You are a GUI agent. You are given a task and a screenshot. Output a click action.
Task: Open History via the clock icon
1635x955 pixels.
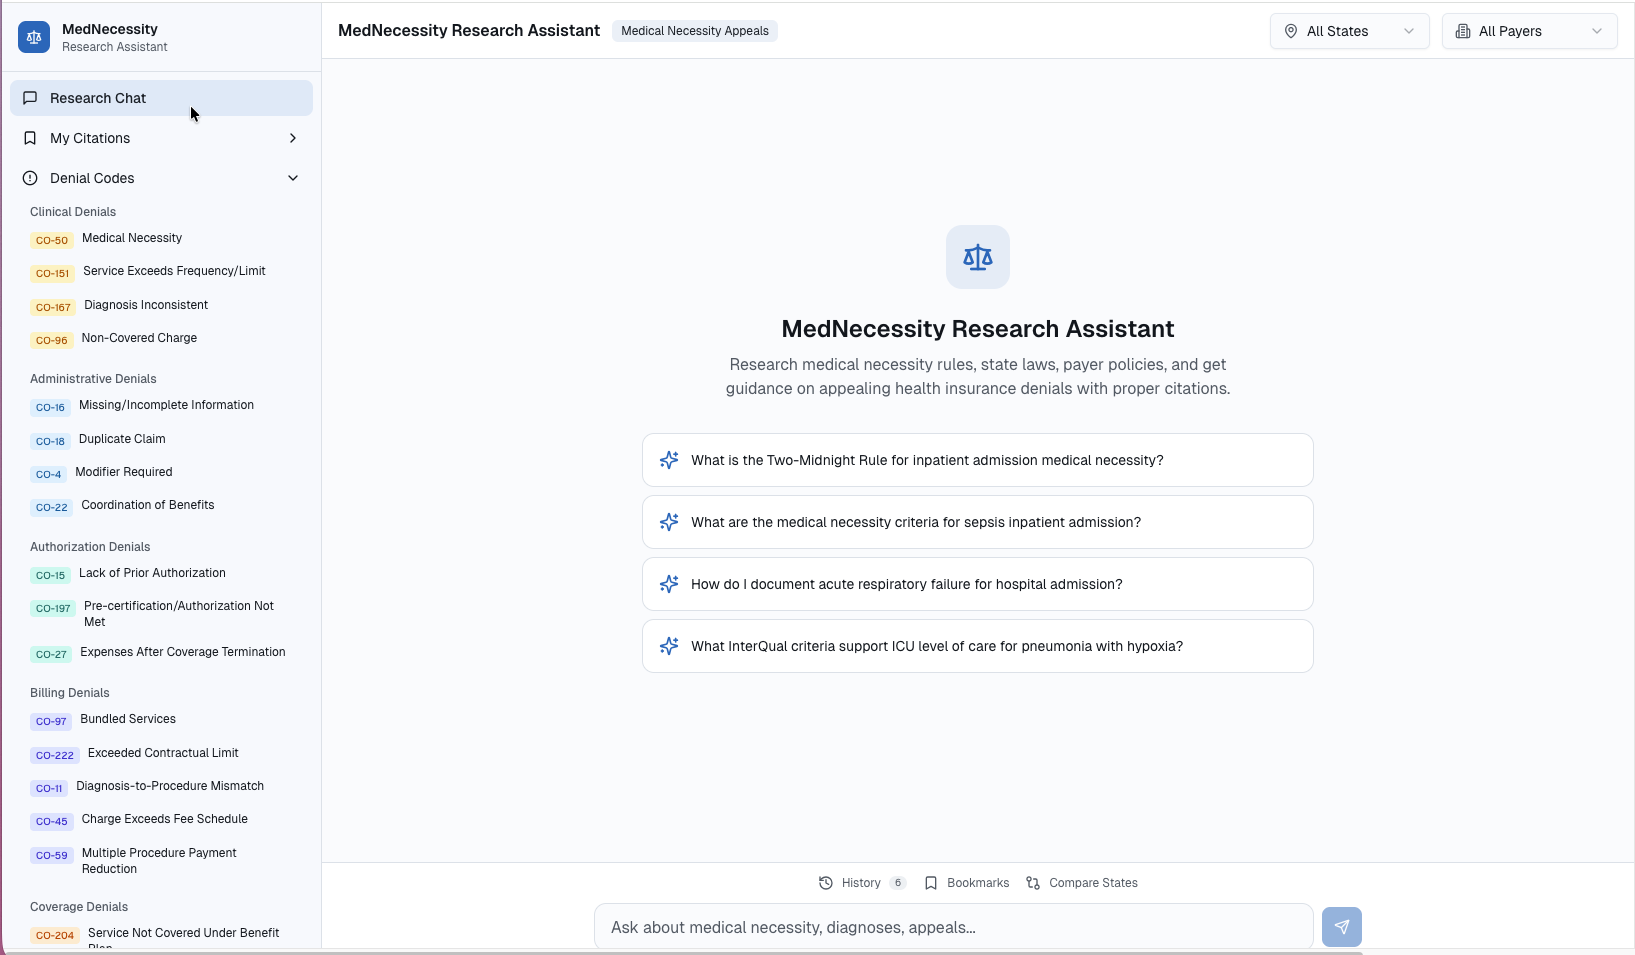pyautogui.click(x=826, y=883)
